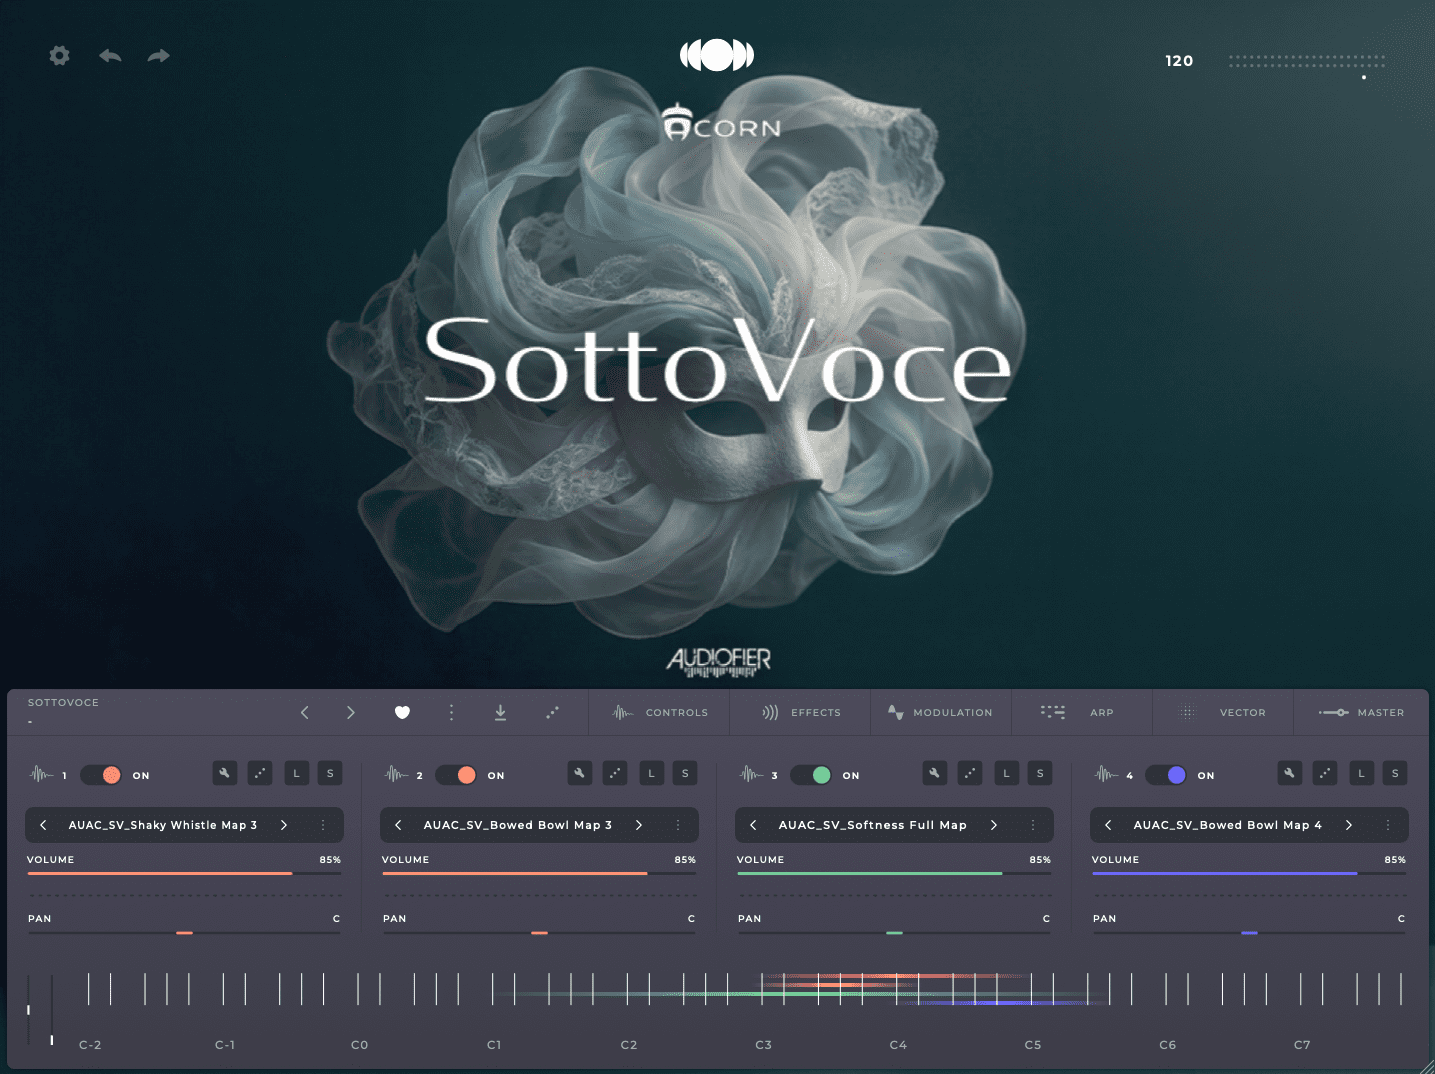The height and width of the screenshot is (1074, 1435).
Task: Switch to the Effects tab
Action: click(801, 712)
